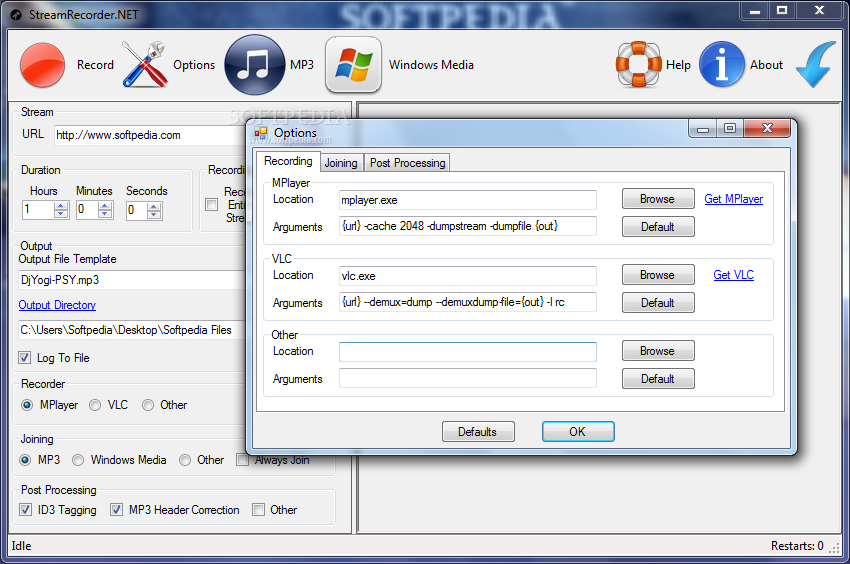Toggle the Record Entire Stream checkbox

click(x=212, y=204)
